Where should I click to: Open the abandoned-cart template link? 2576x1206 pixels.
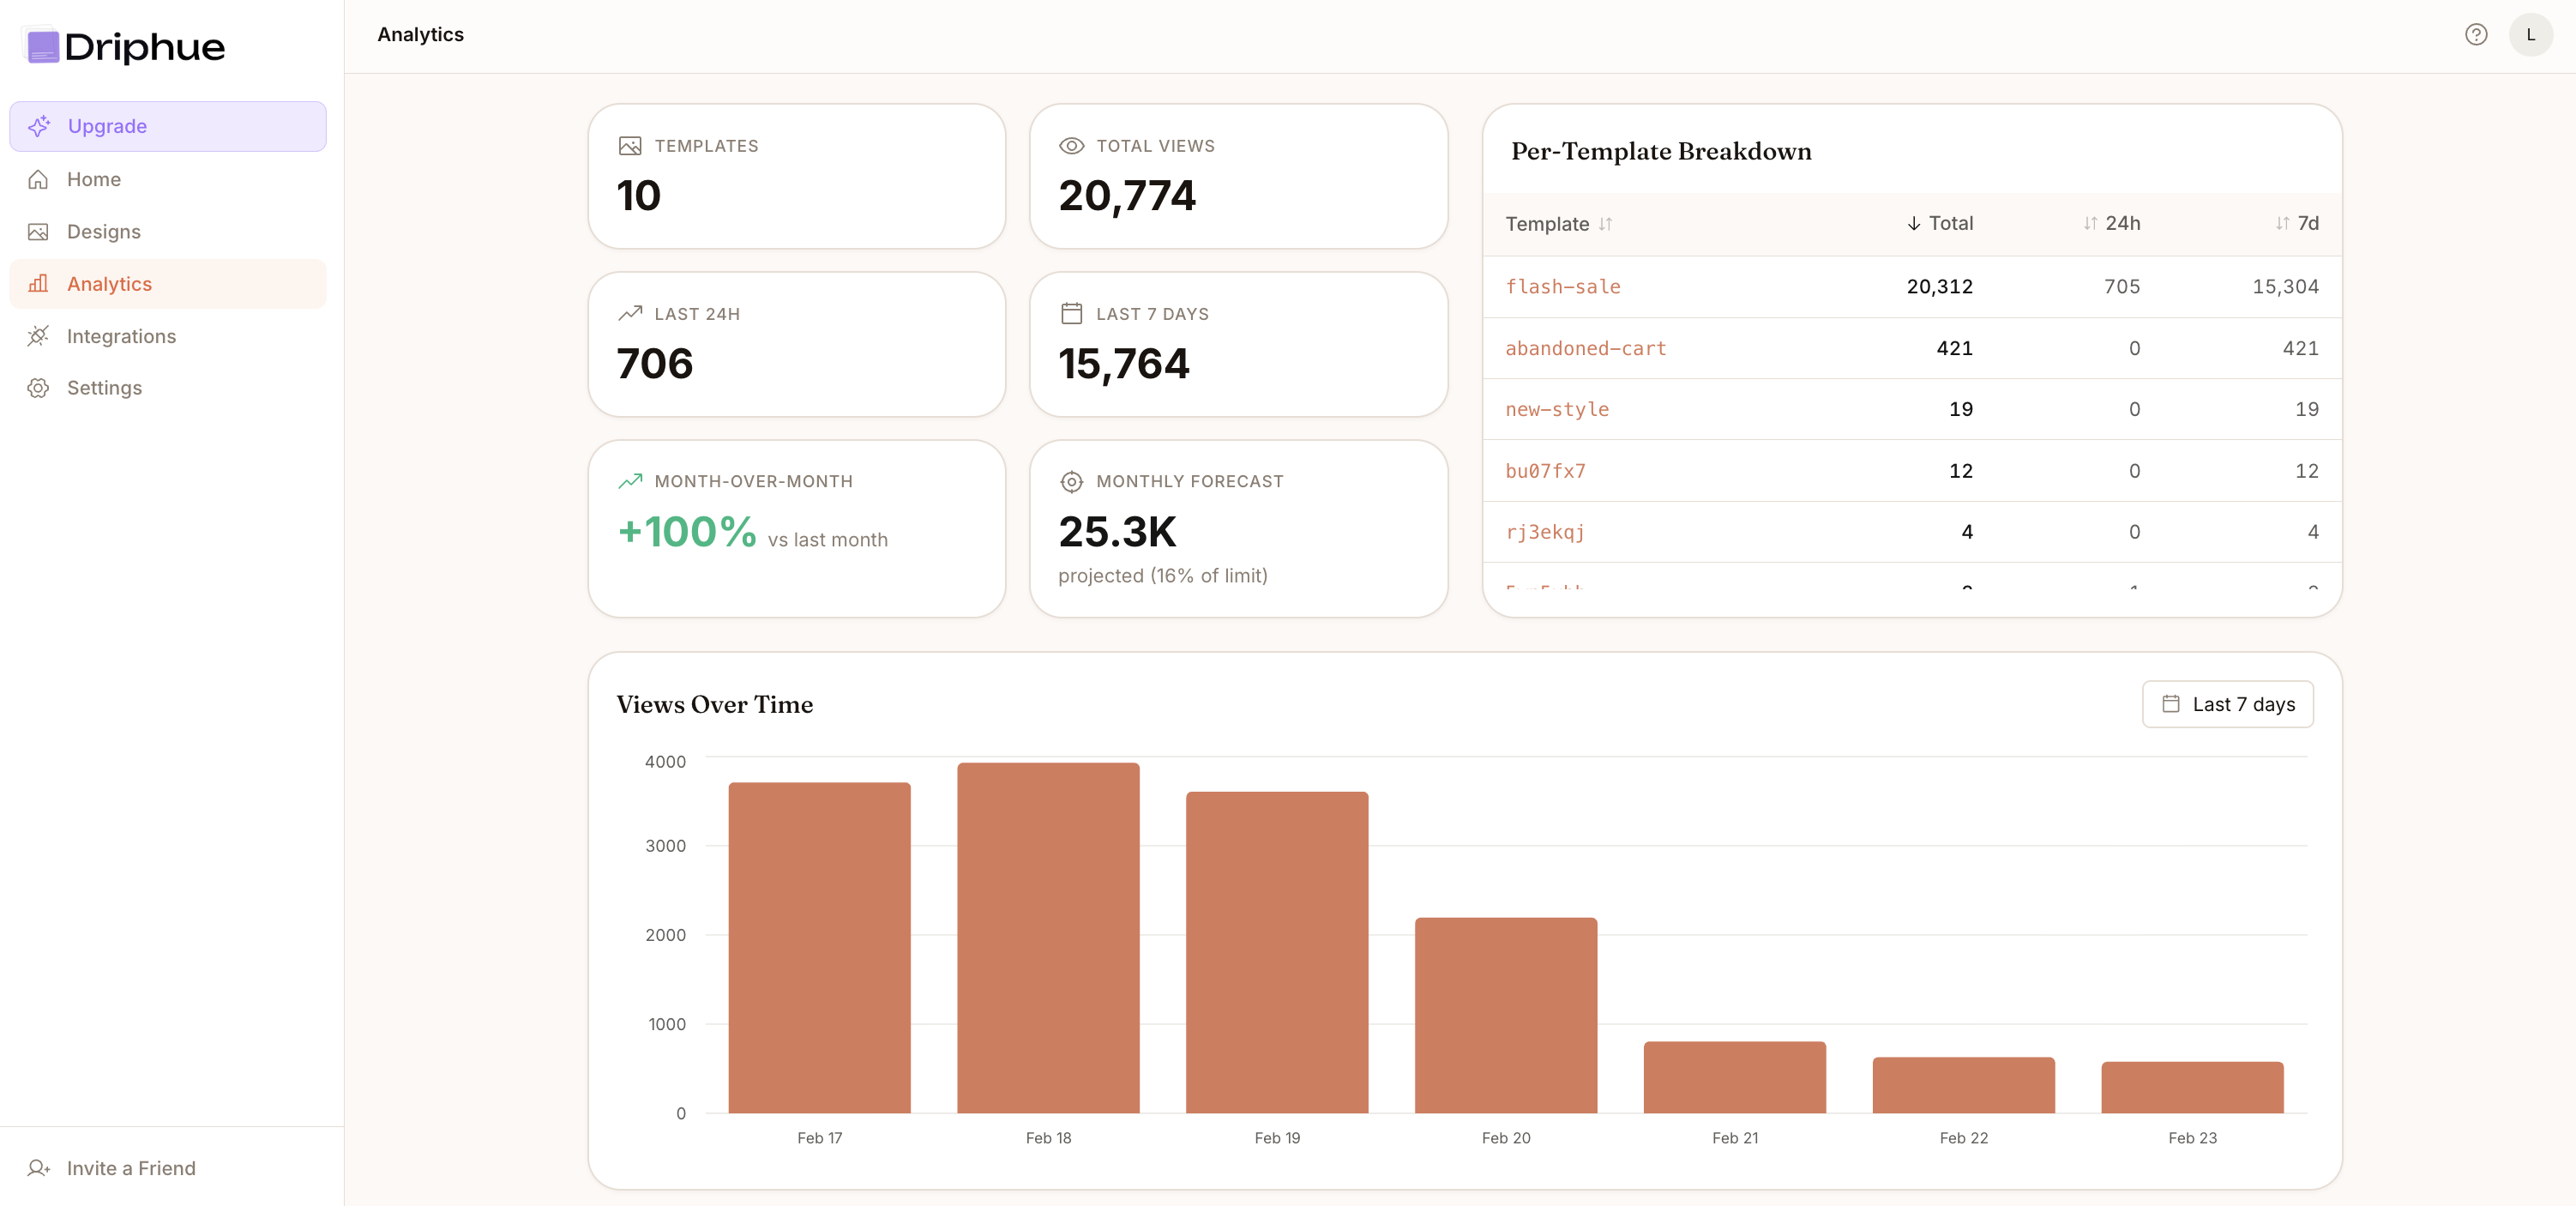coord(1585,348)
